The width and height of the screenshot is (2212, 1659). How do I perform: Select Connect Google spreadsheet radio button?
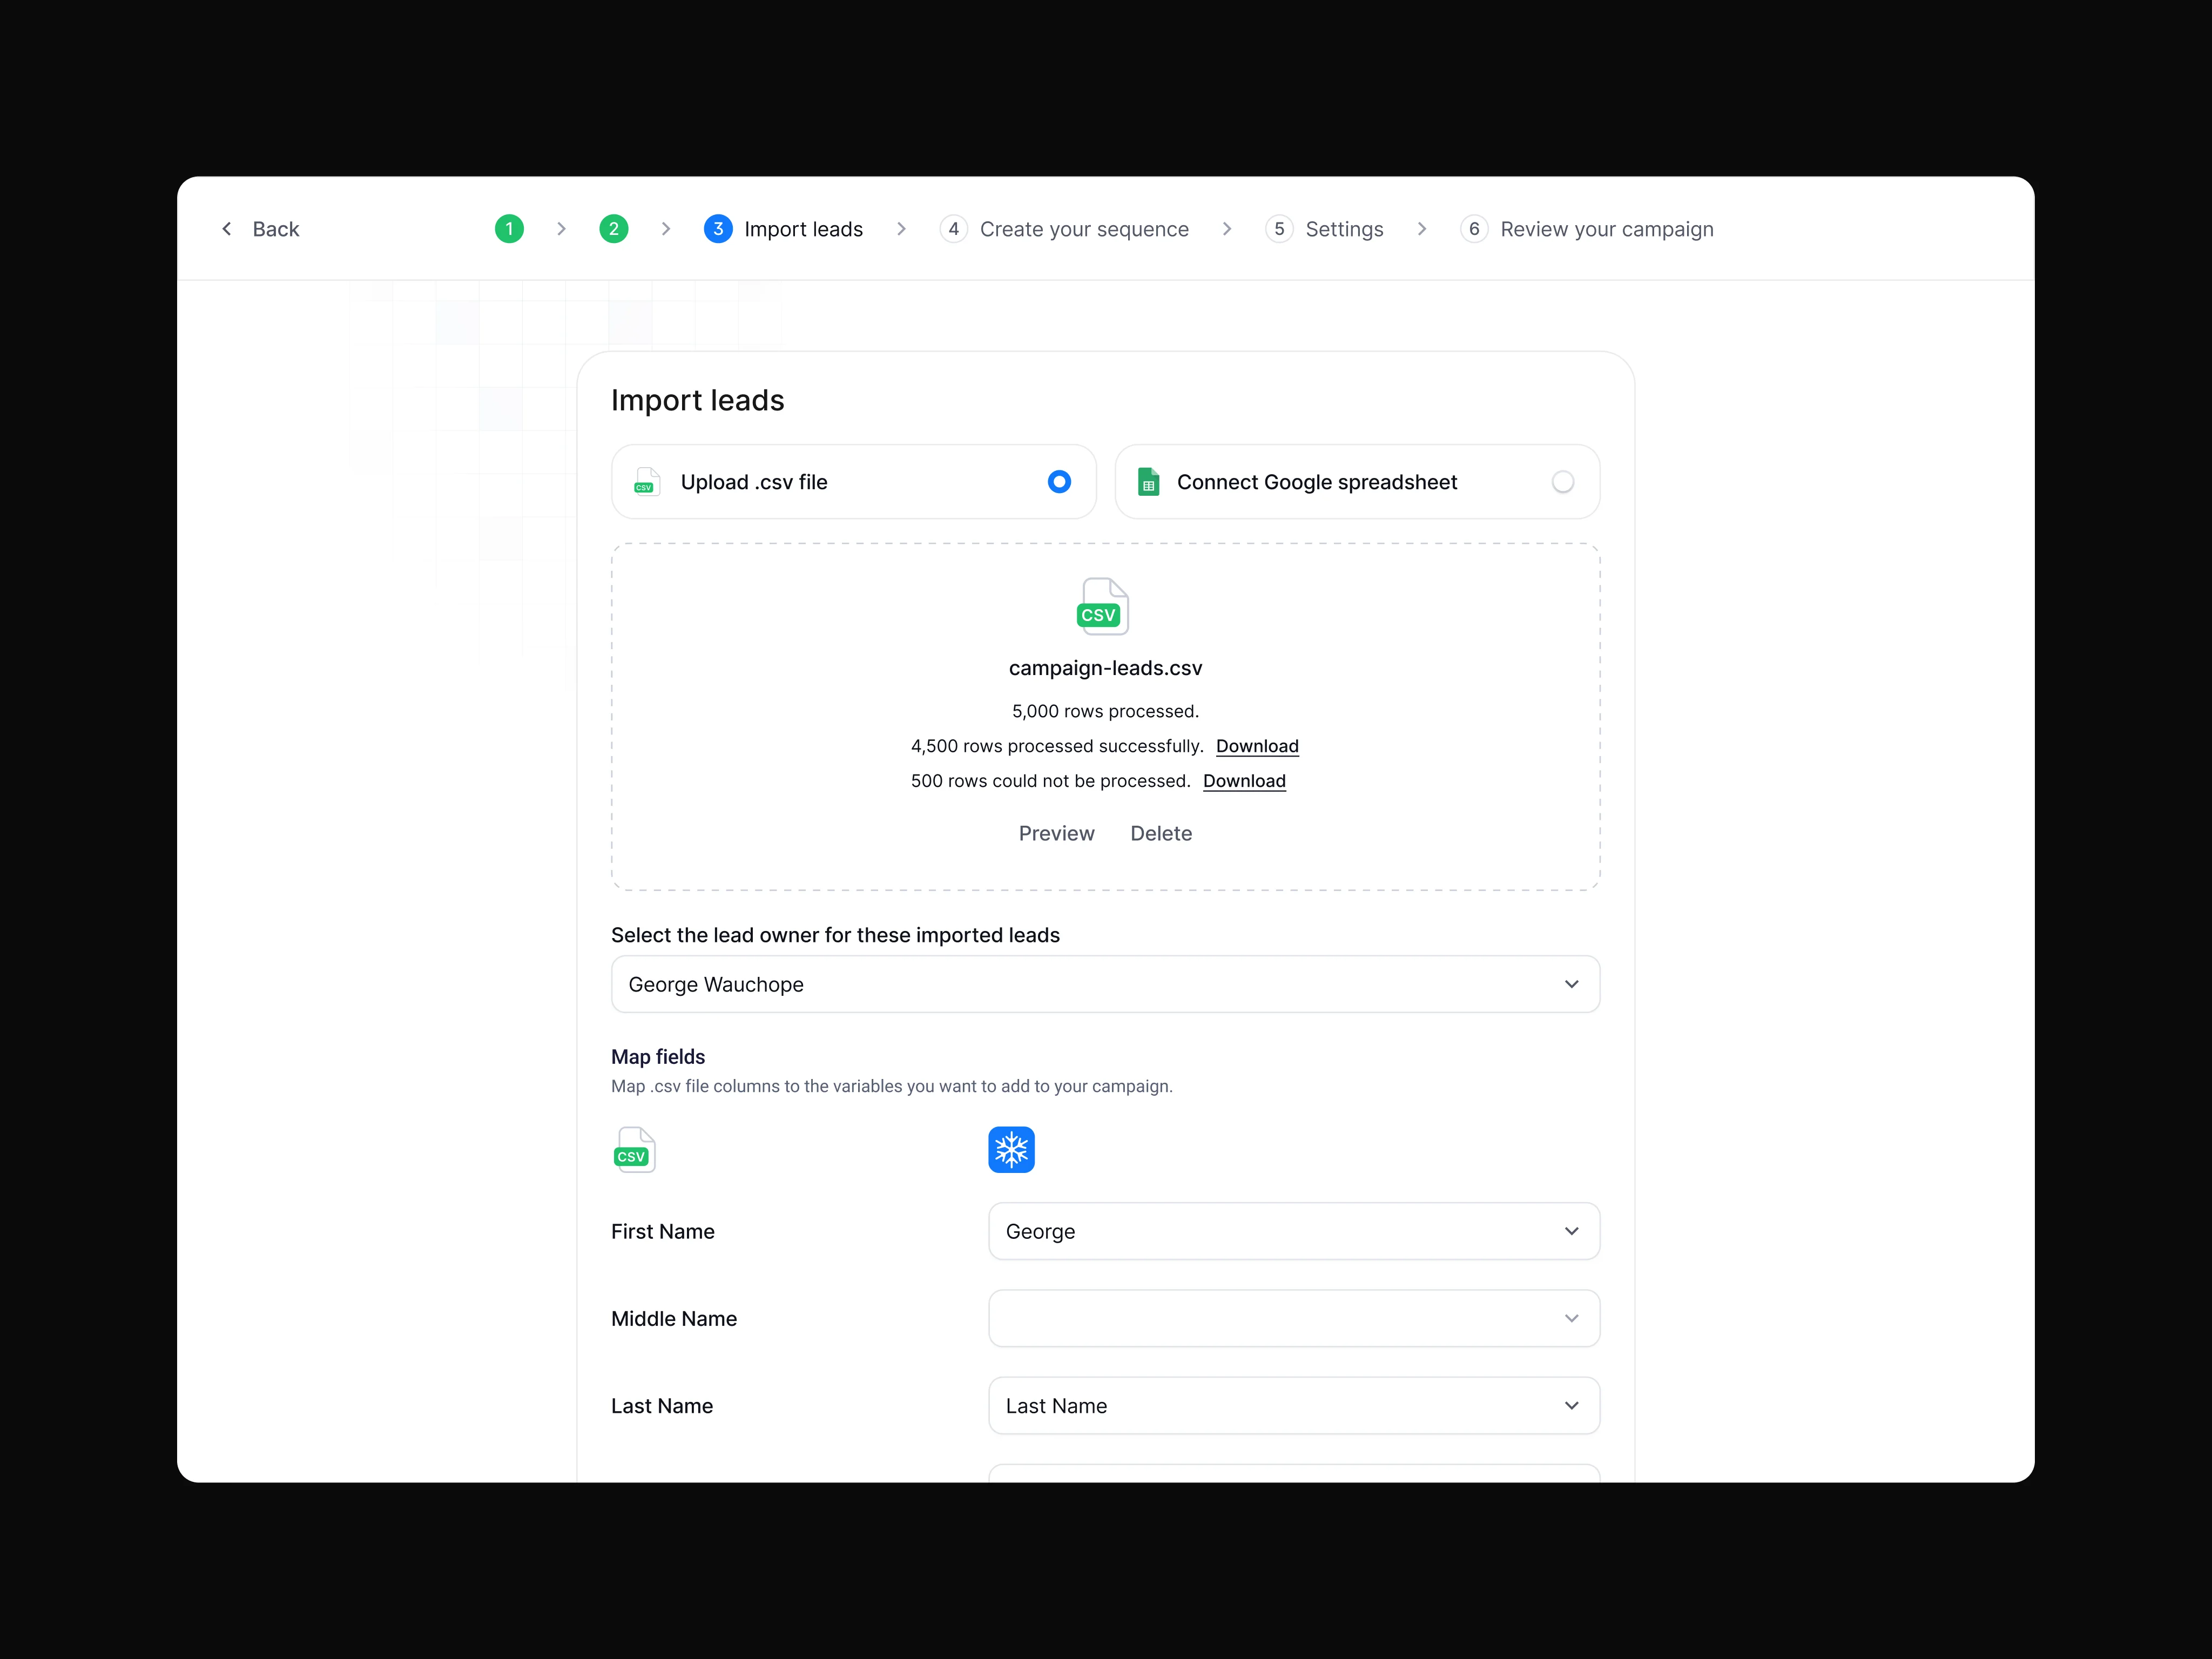(x=1562, y=482)
